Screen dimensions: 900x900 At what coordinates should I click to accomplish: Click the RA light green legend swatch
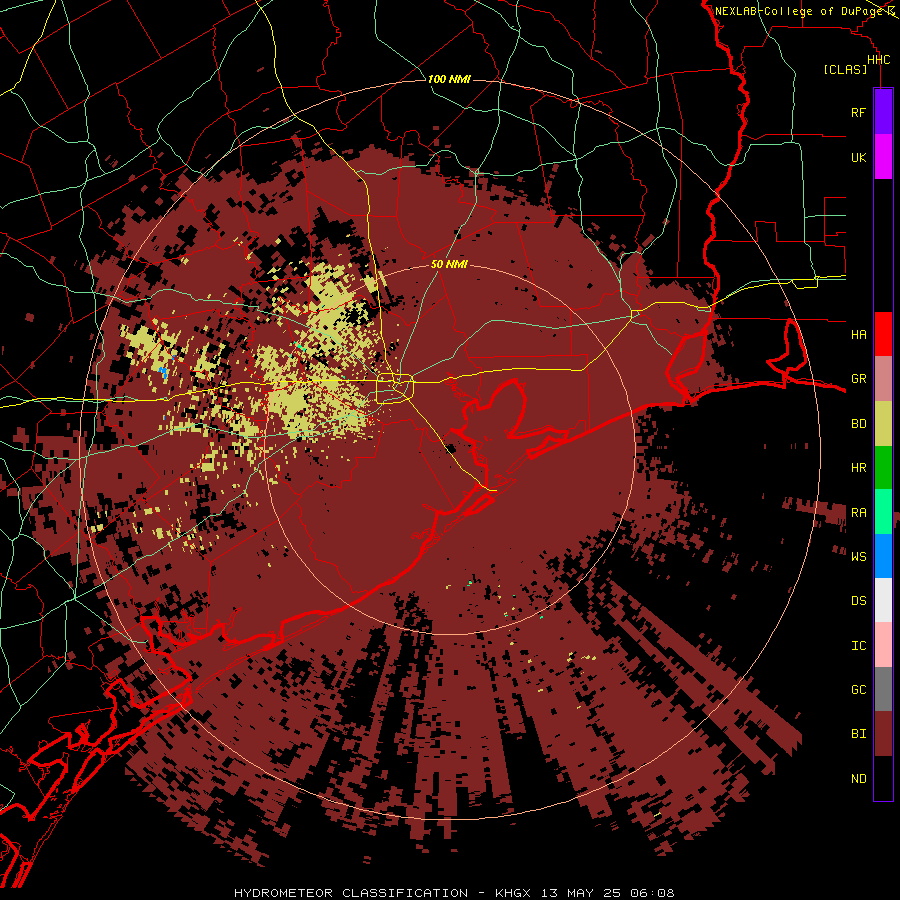point(883,512)
